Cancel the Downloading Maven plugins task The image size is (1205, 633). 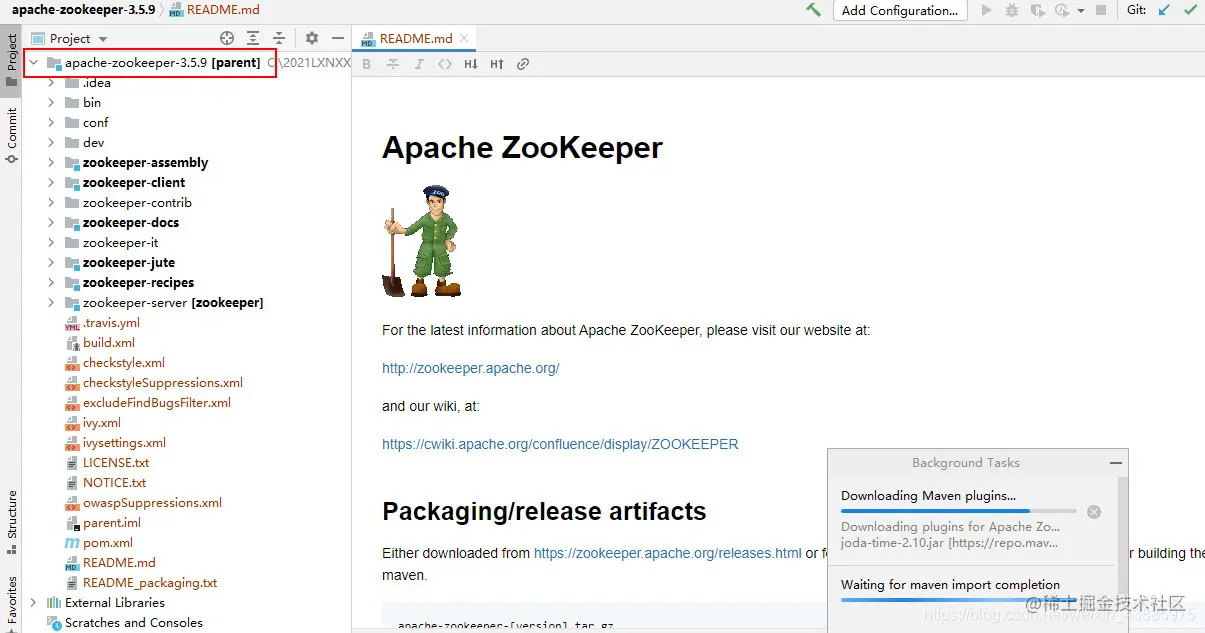pyautogui.click(x=1094, y=512)
